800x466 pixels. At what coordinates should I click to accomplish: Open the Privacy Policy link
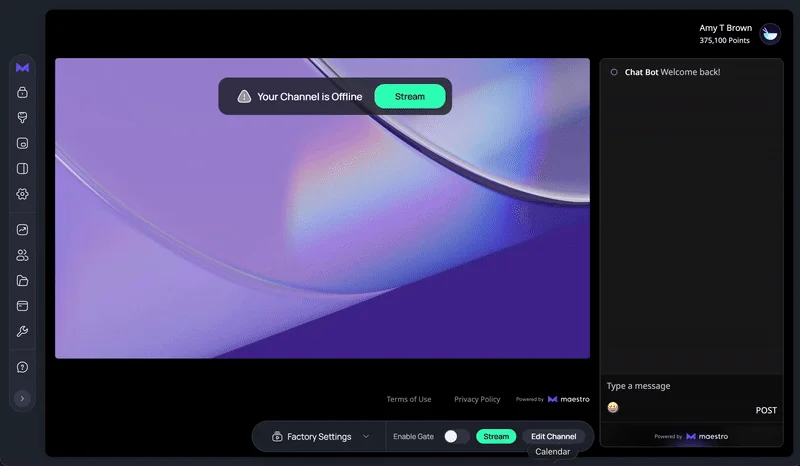tap(477, 399)
